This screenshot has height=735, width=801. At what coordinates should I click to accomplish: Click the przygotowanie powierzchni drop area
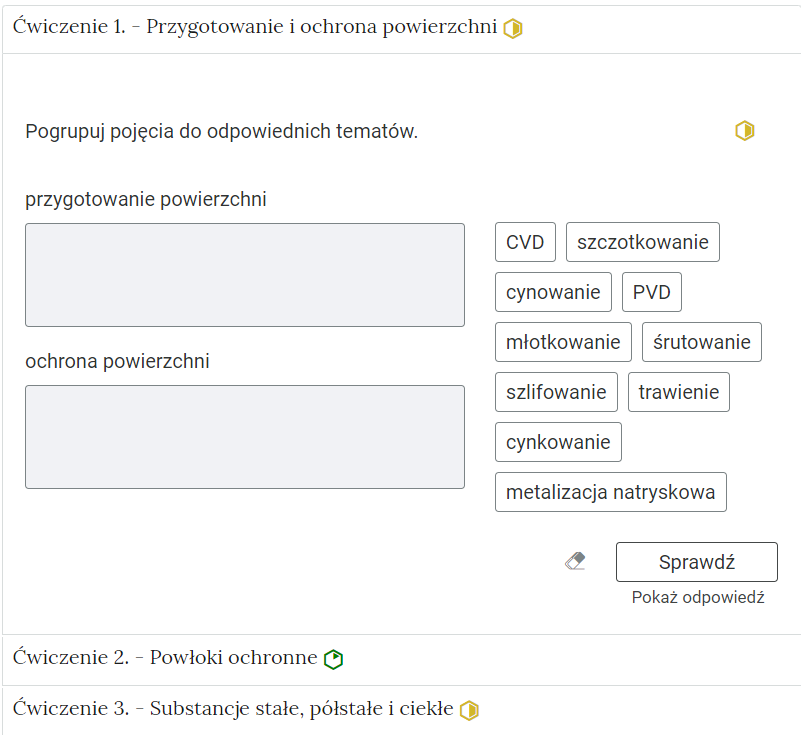pyautogui.click(x=245, y=274)
